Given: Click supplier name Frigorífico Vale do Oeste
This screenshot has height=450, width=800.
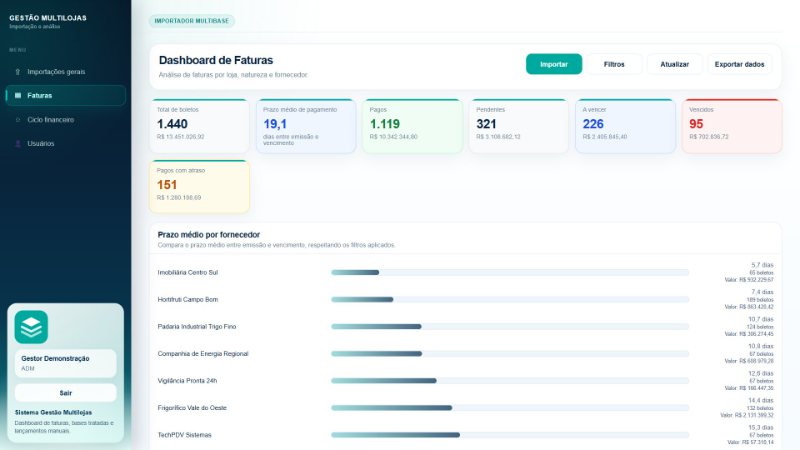Looking at the screenshot, I should point(192,408).
